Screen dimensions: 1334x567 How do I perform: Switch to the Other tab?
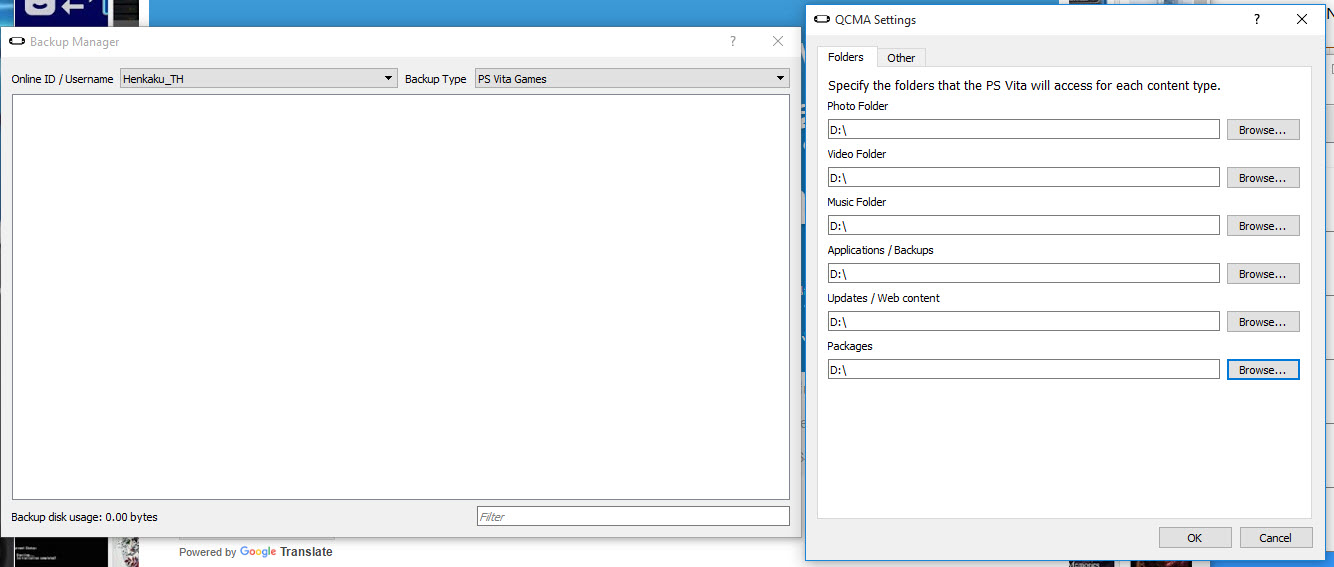tap(901, 58)
